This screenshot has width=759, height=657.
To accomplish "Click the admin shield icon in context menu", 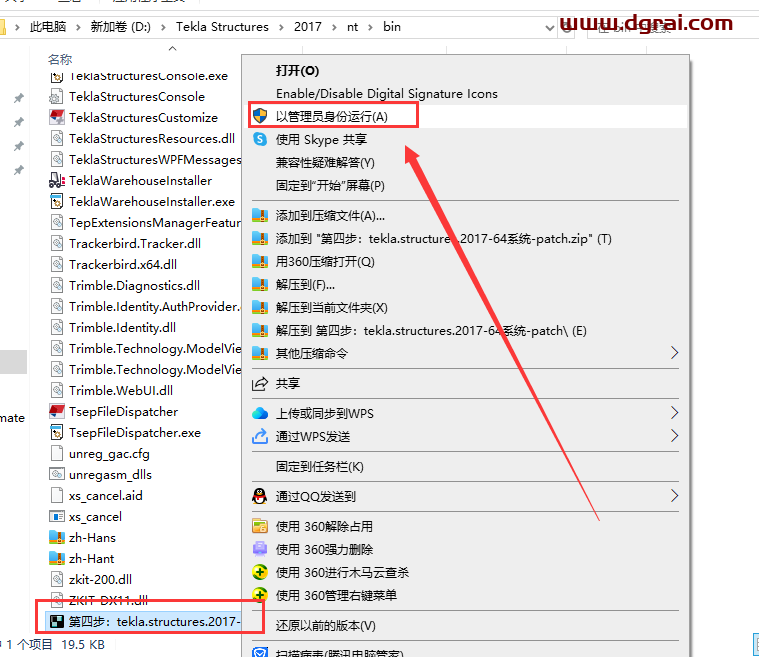I will [260, 116].
